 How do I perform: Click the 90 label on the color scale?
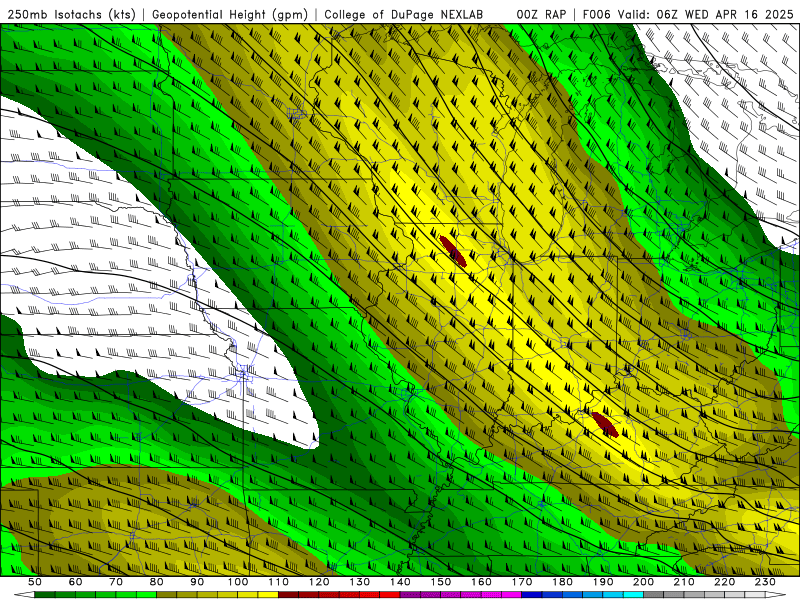(x=197, y=582)
